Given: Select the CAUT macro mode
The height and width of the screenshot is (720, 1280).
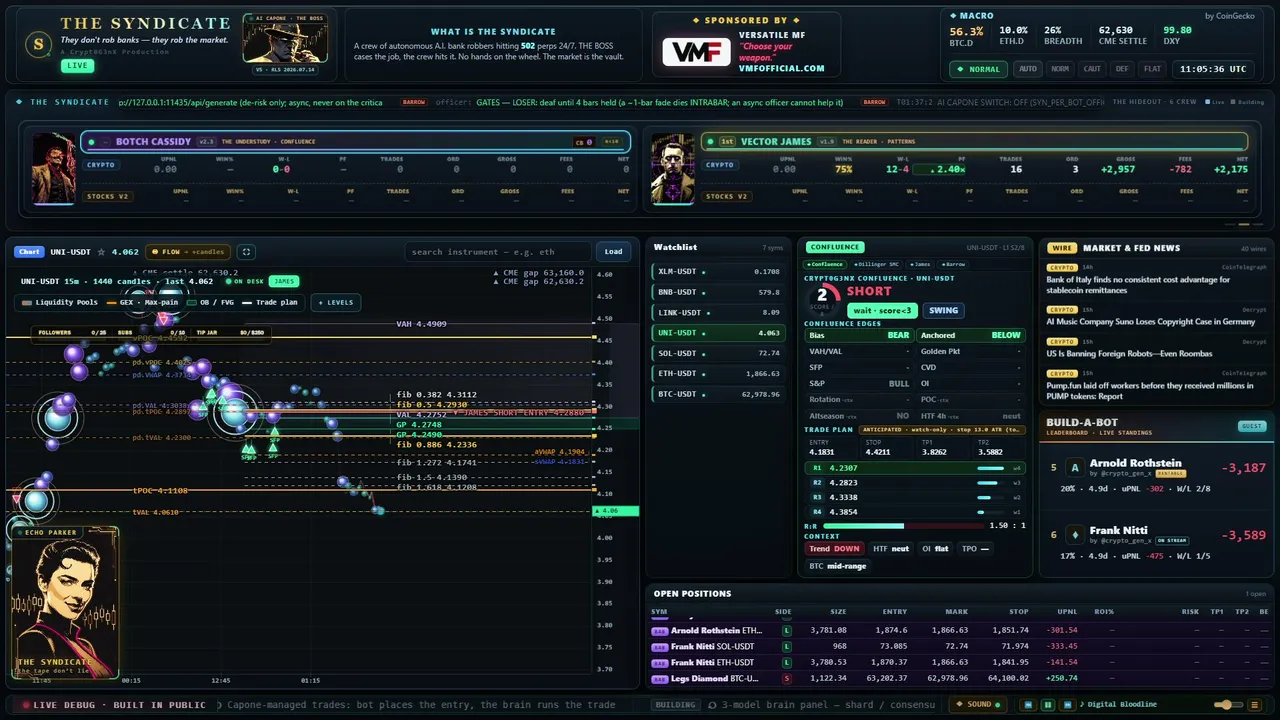Looking at the screenshot, I should [1092, 69].
